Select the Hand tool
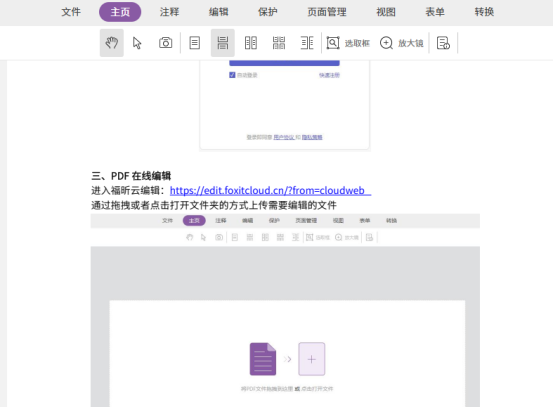The image size is (554, 408). [x=112, y=43]
